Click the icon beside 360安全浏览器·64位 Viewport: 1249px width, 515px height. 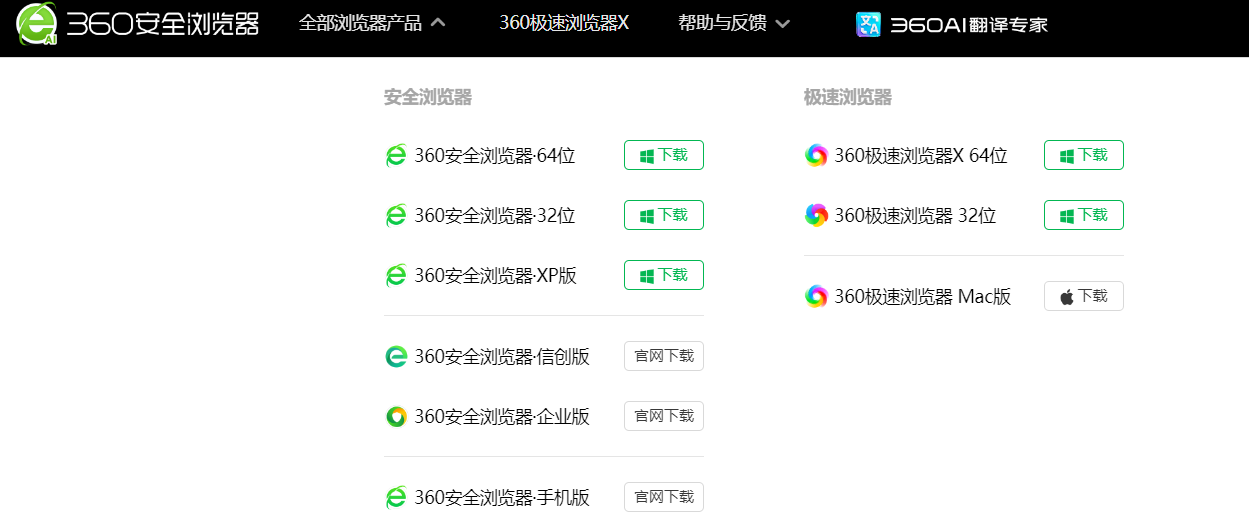396,156
